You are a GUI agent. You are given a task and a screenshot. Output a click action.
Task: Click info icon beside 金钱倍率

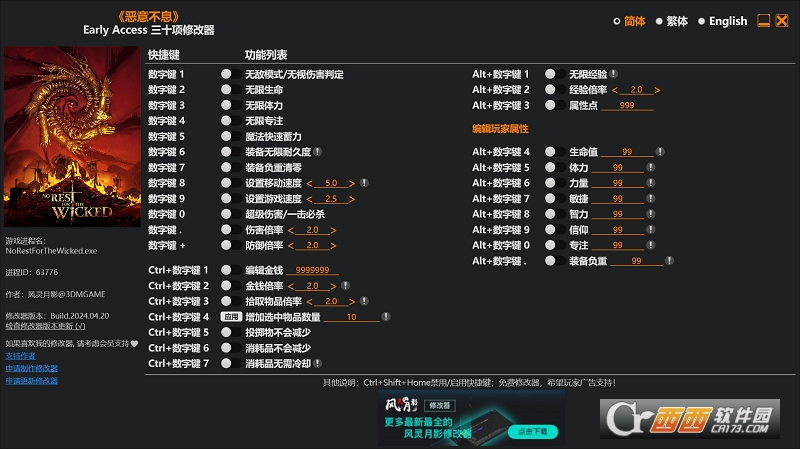(345, 286)
